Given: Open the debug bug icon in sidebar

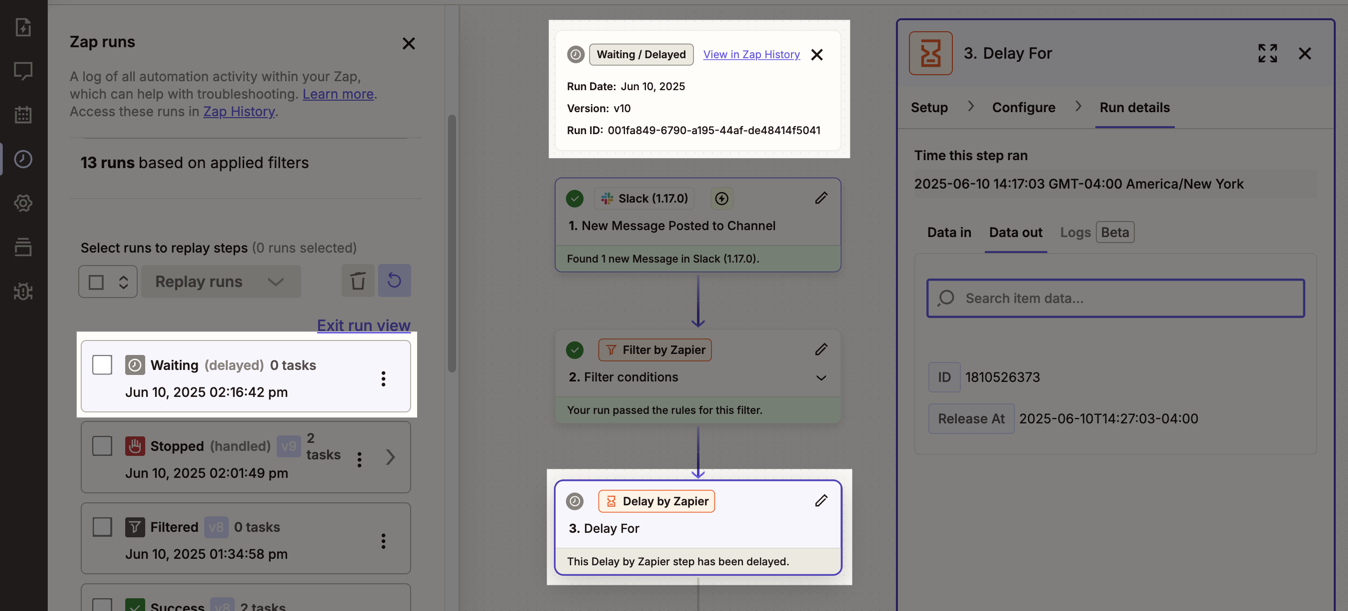Looking at the screenshot, I should [x=23, y=291].
